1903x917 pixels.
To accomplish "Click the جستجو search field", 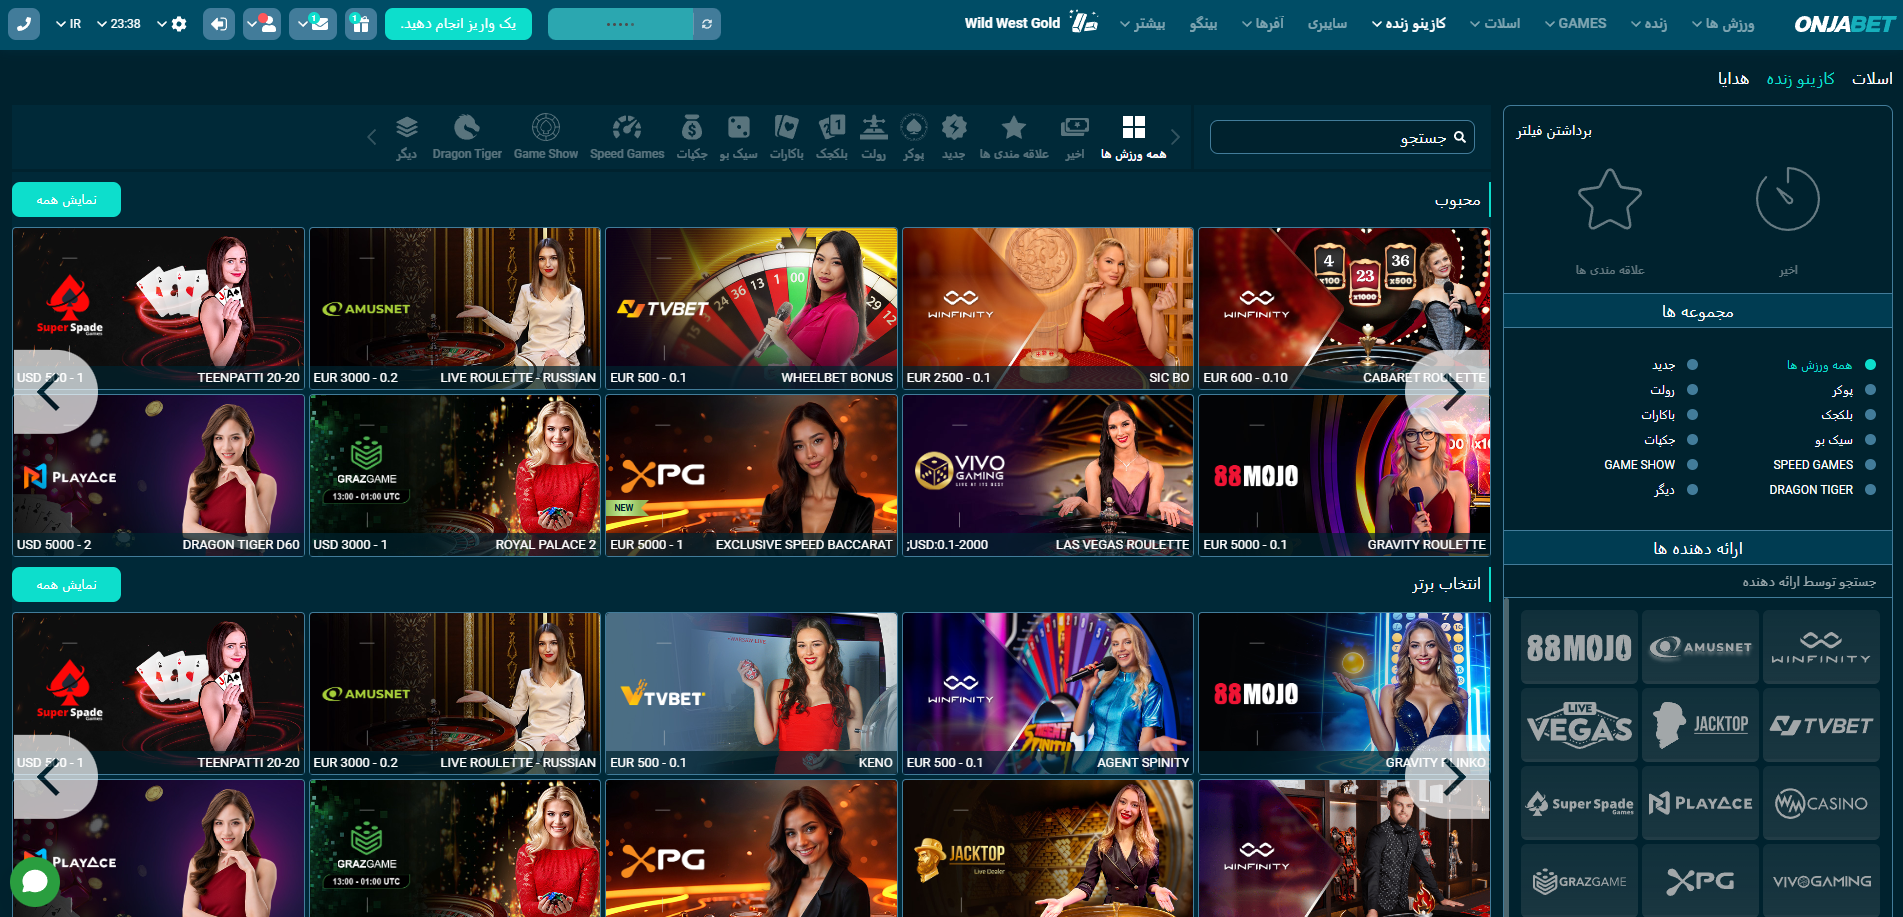I will point(1330,137).
